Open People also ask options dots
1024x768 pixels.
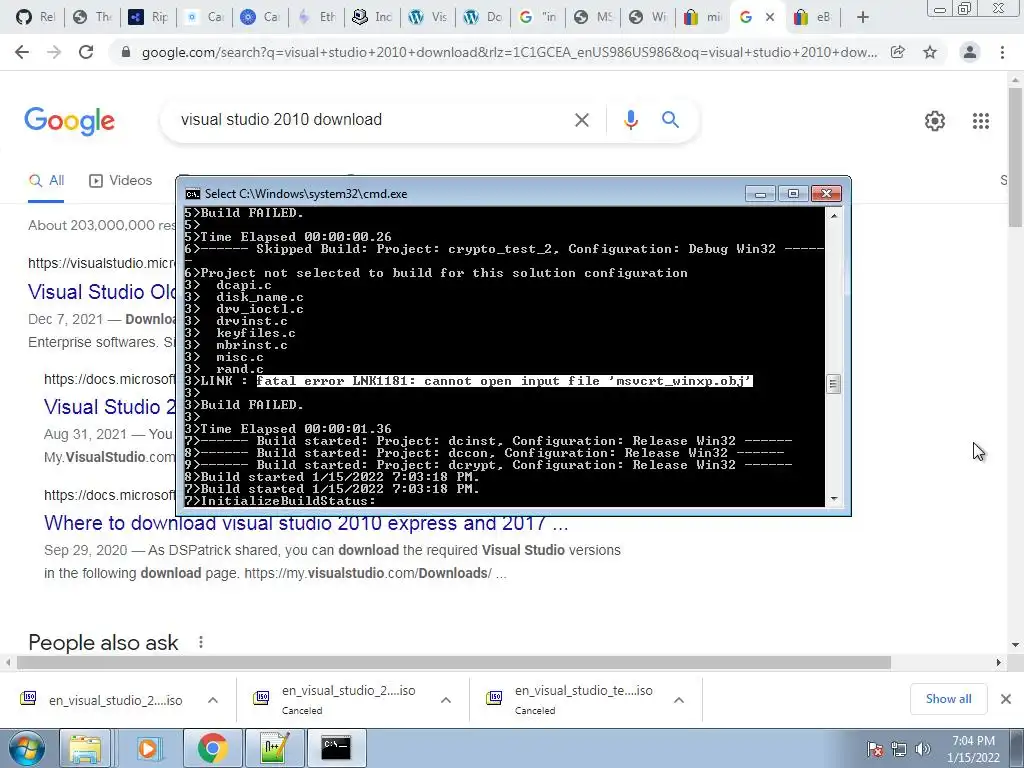(201, 643)
